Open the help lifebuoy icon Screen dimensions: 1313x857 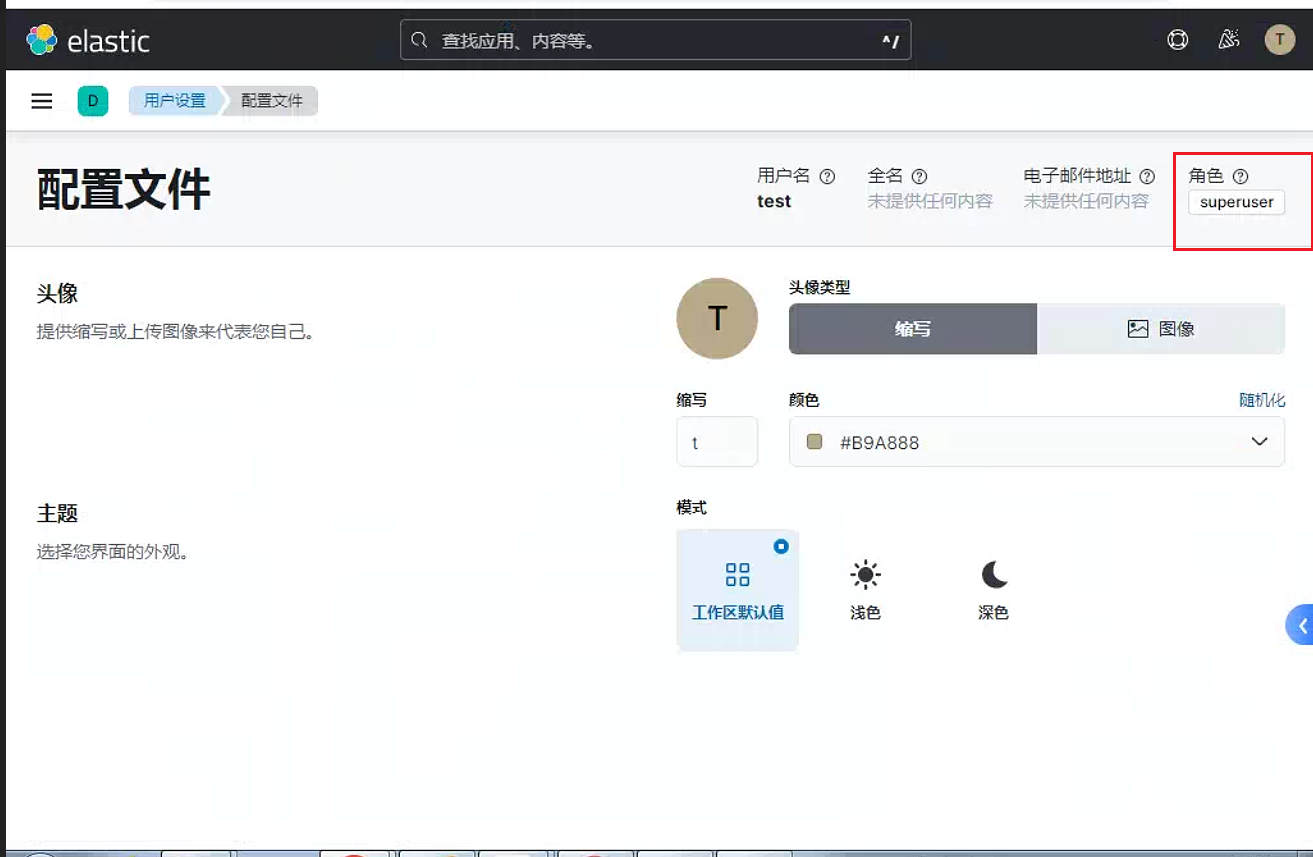point(1178,40)
